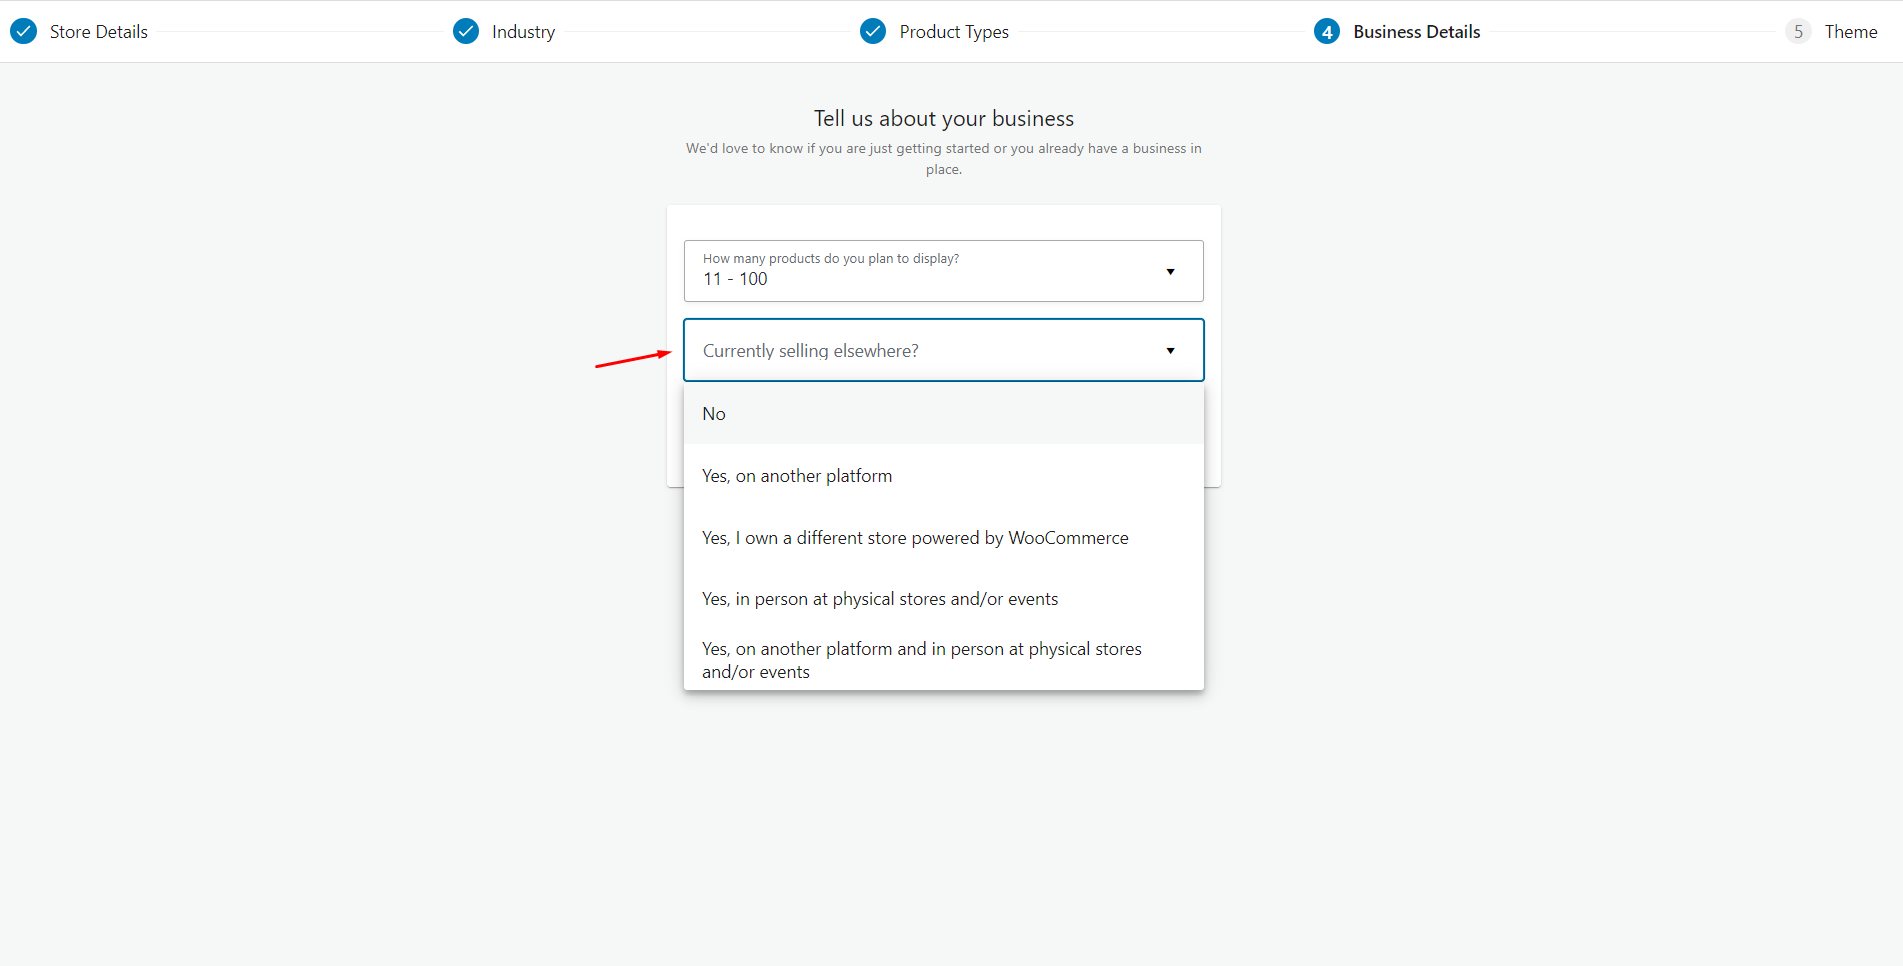Viewport: 1903px width, 966px height.
Task: Click the "Tell us about your business" heading
Action: click(943, 119)
